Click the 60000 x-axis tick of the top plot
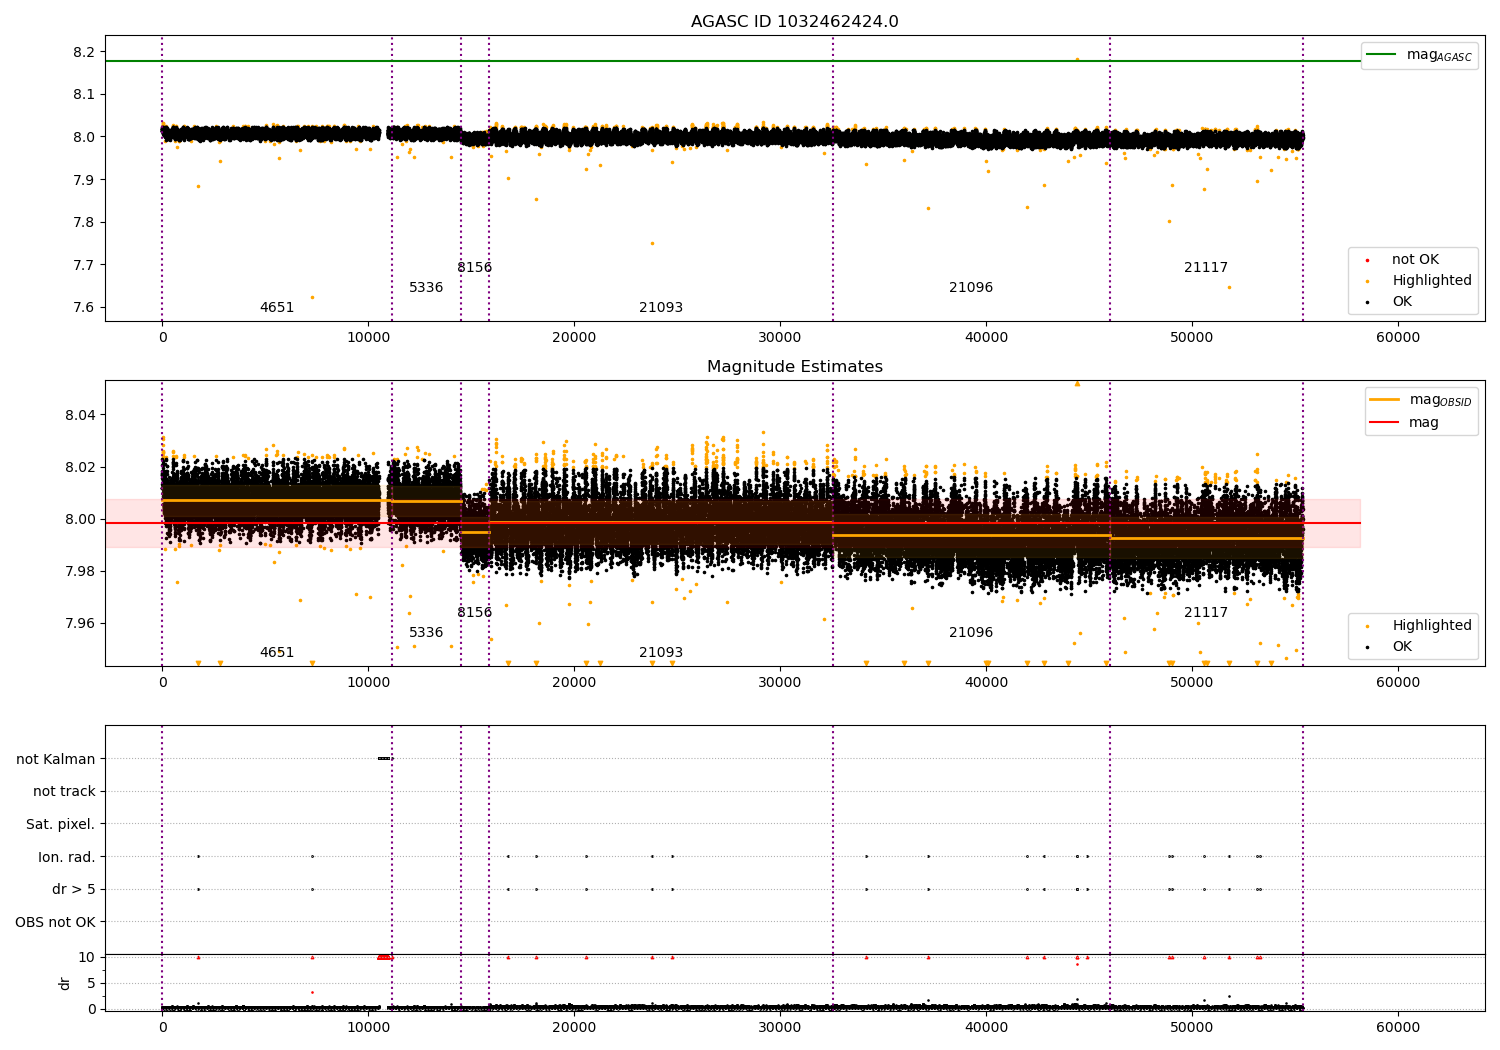 pyautogui.click(x=1398, y=338)
